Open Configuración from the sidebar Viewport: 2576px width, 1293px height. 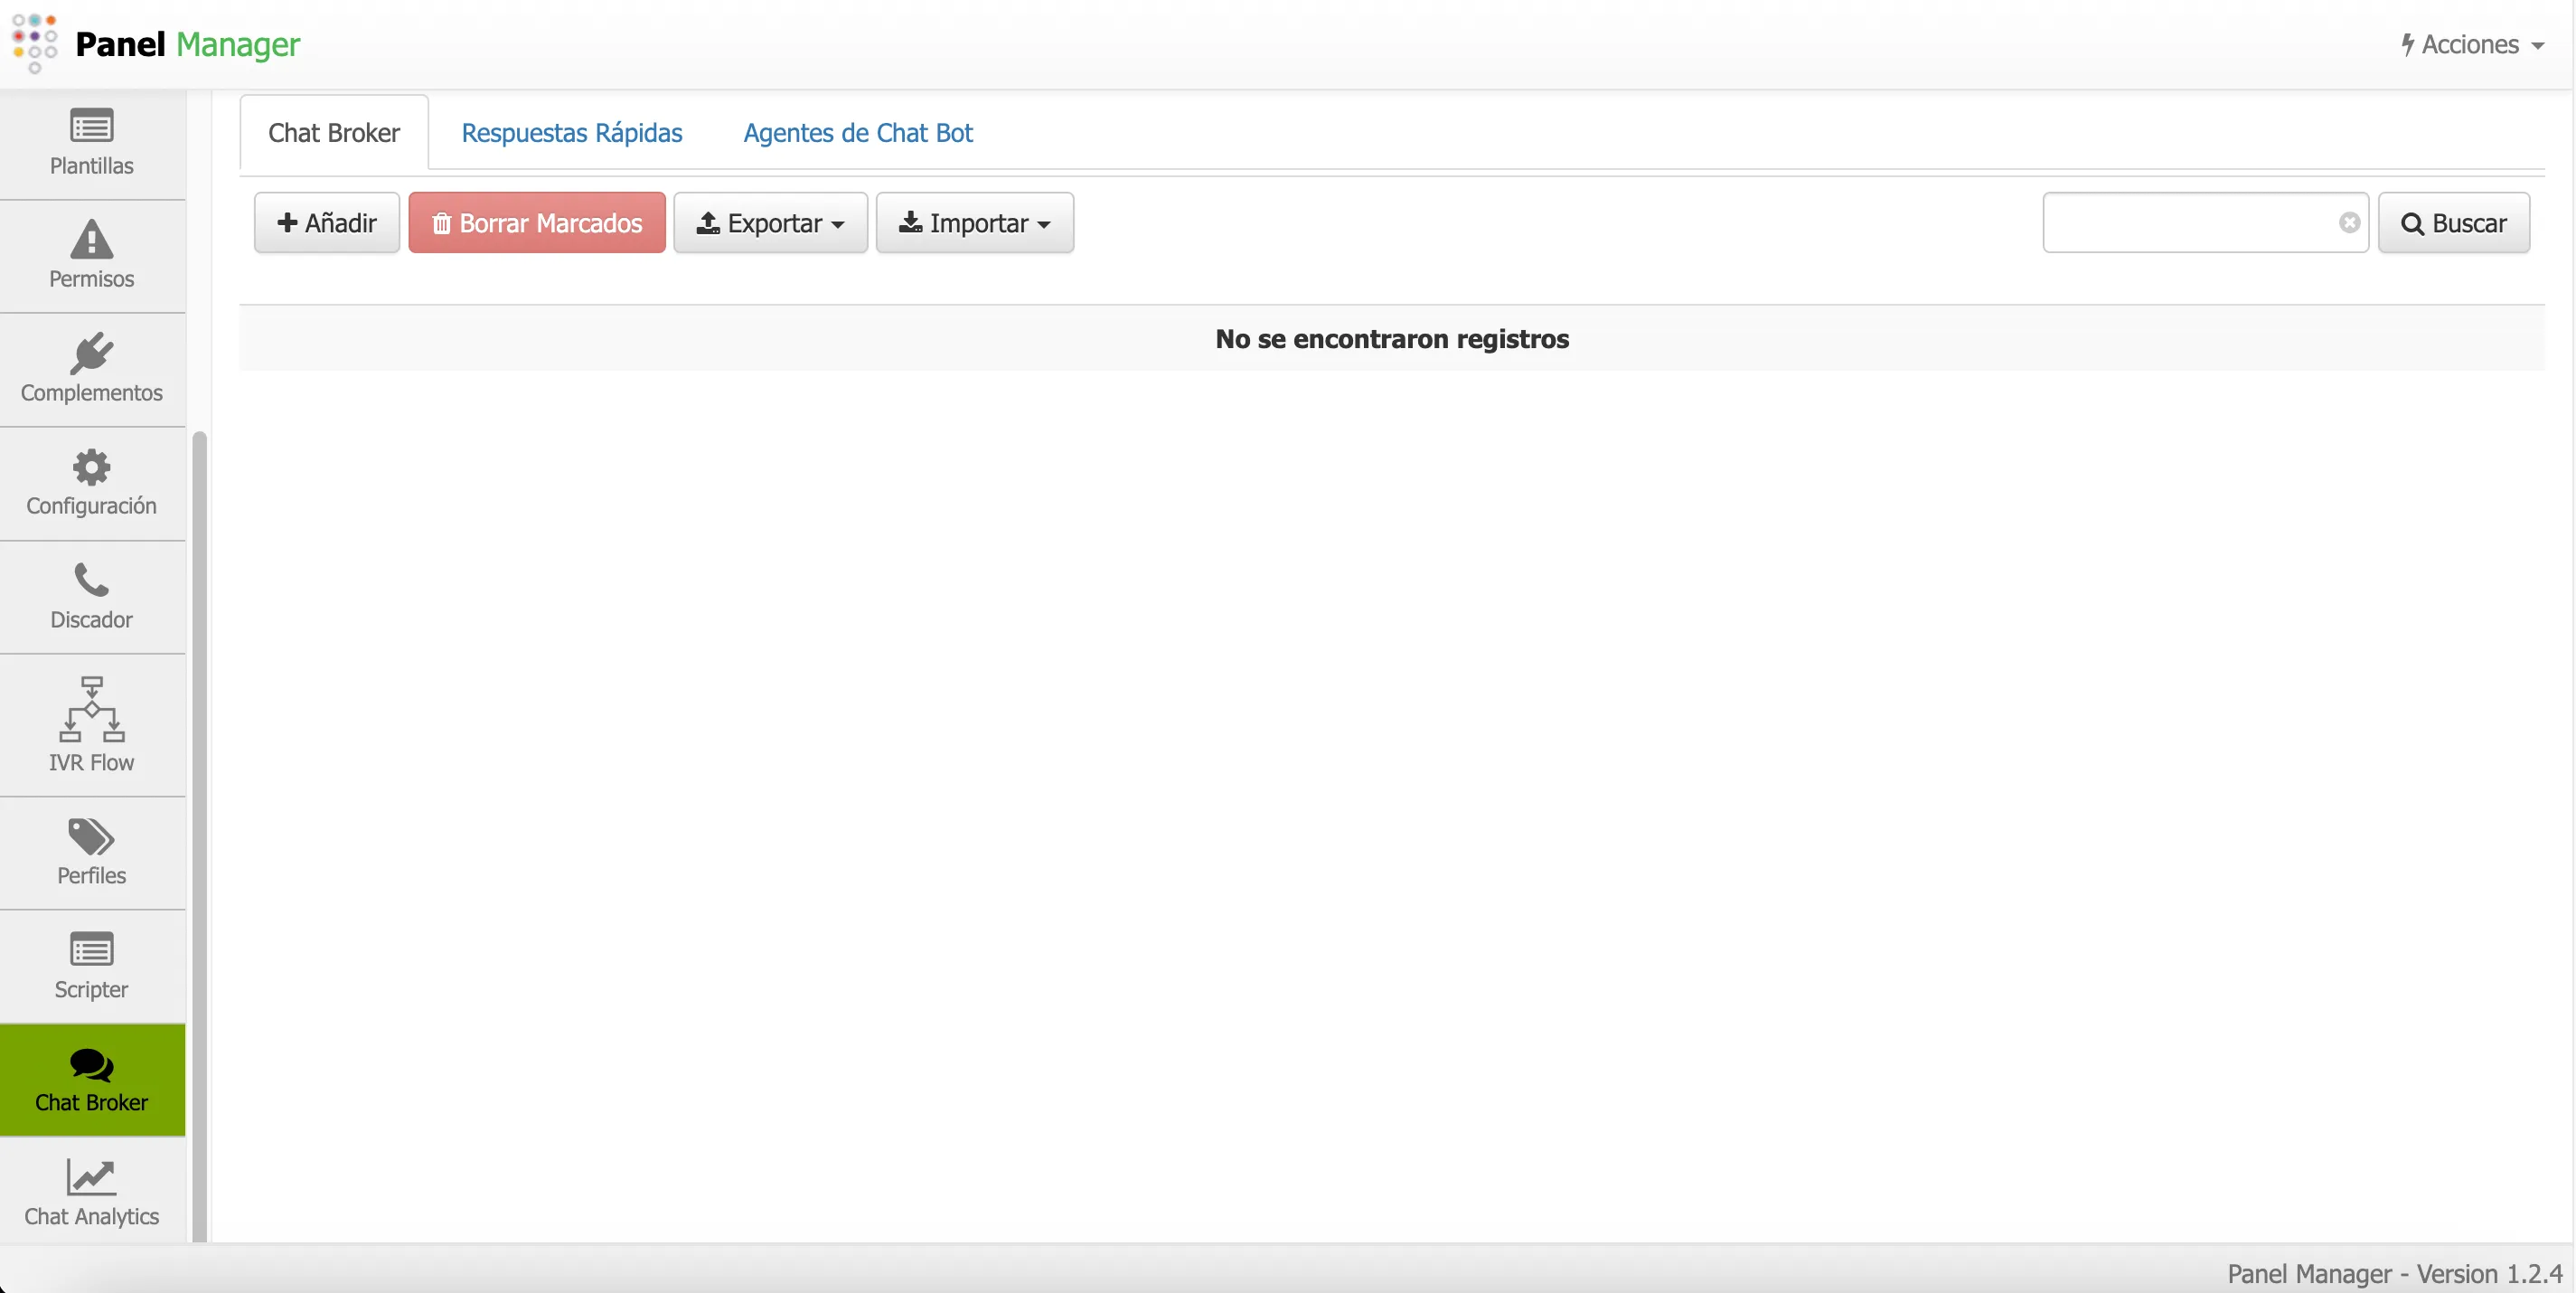pos(91,483)
